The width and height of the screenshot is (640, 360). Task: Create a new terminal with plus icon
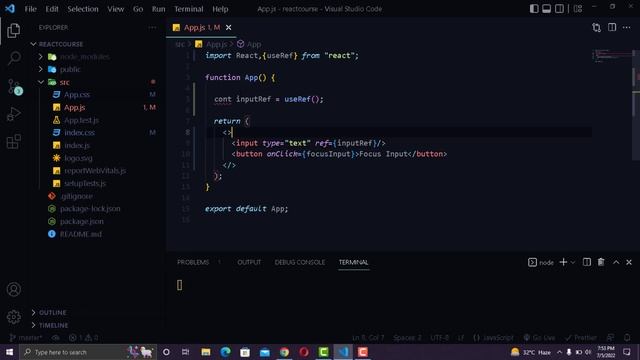click(563, 262)
